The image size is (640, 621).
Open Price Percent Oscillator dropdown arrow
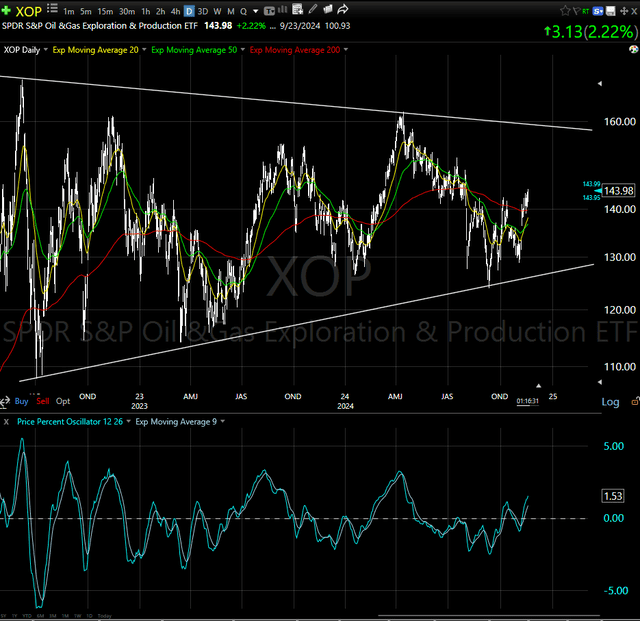click(x=128, y=421)
